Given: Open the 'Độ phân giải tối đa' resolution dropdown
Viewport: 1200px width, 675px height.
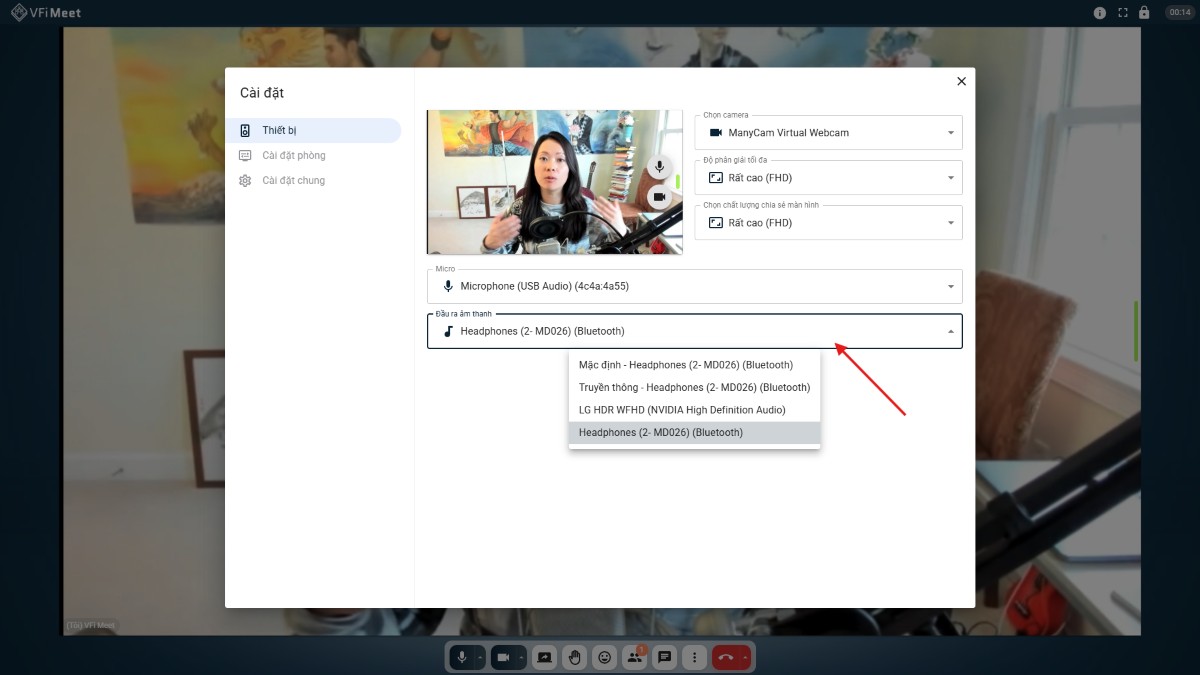Looking at the screenshot, I should point(828,178).
